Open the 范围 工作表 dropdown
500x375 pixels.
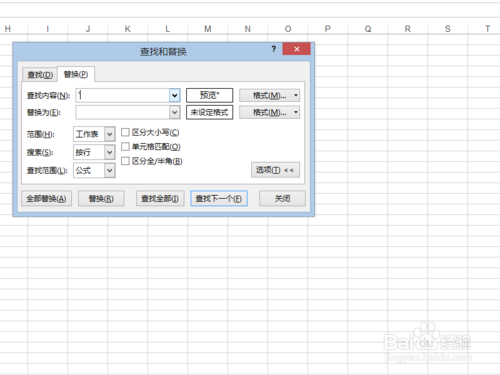point(94,134)
